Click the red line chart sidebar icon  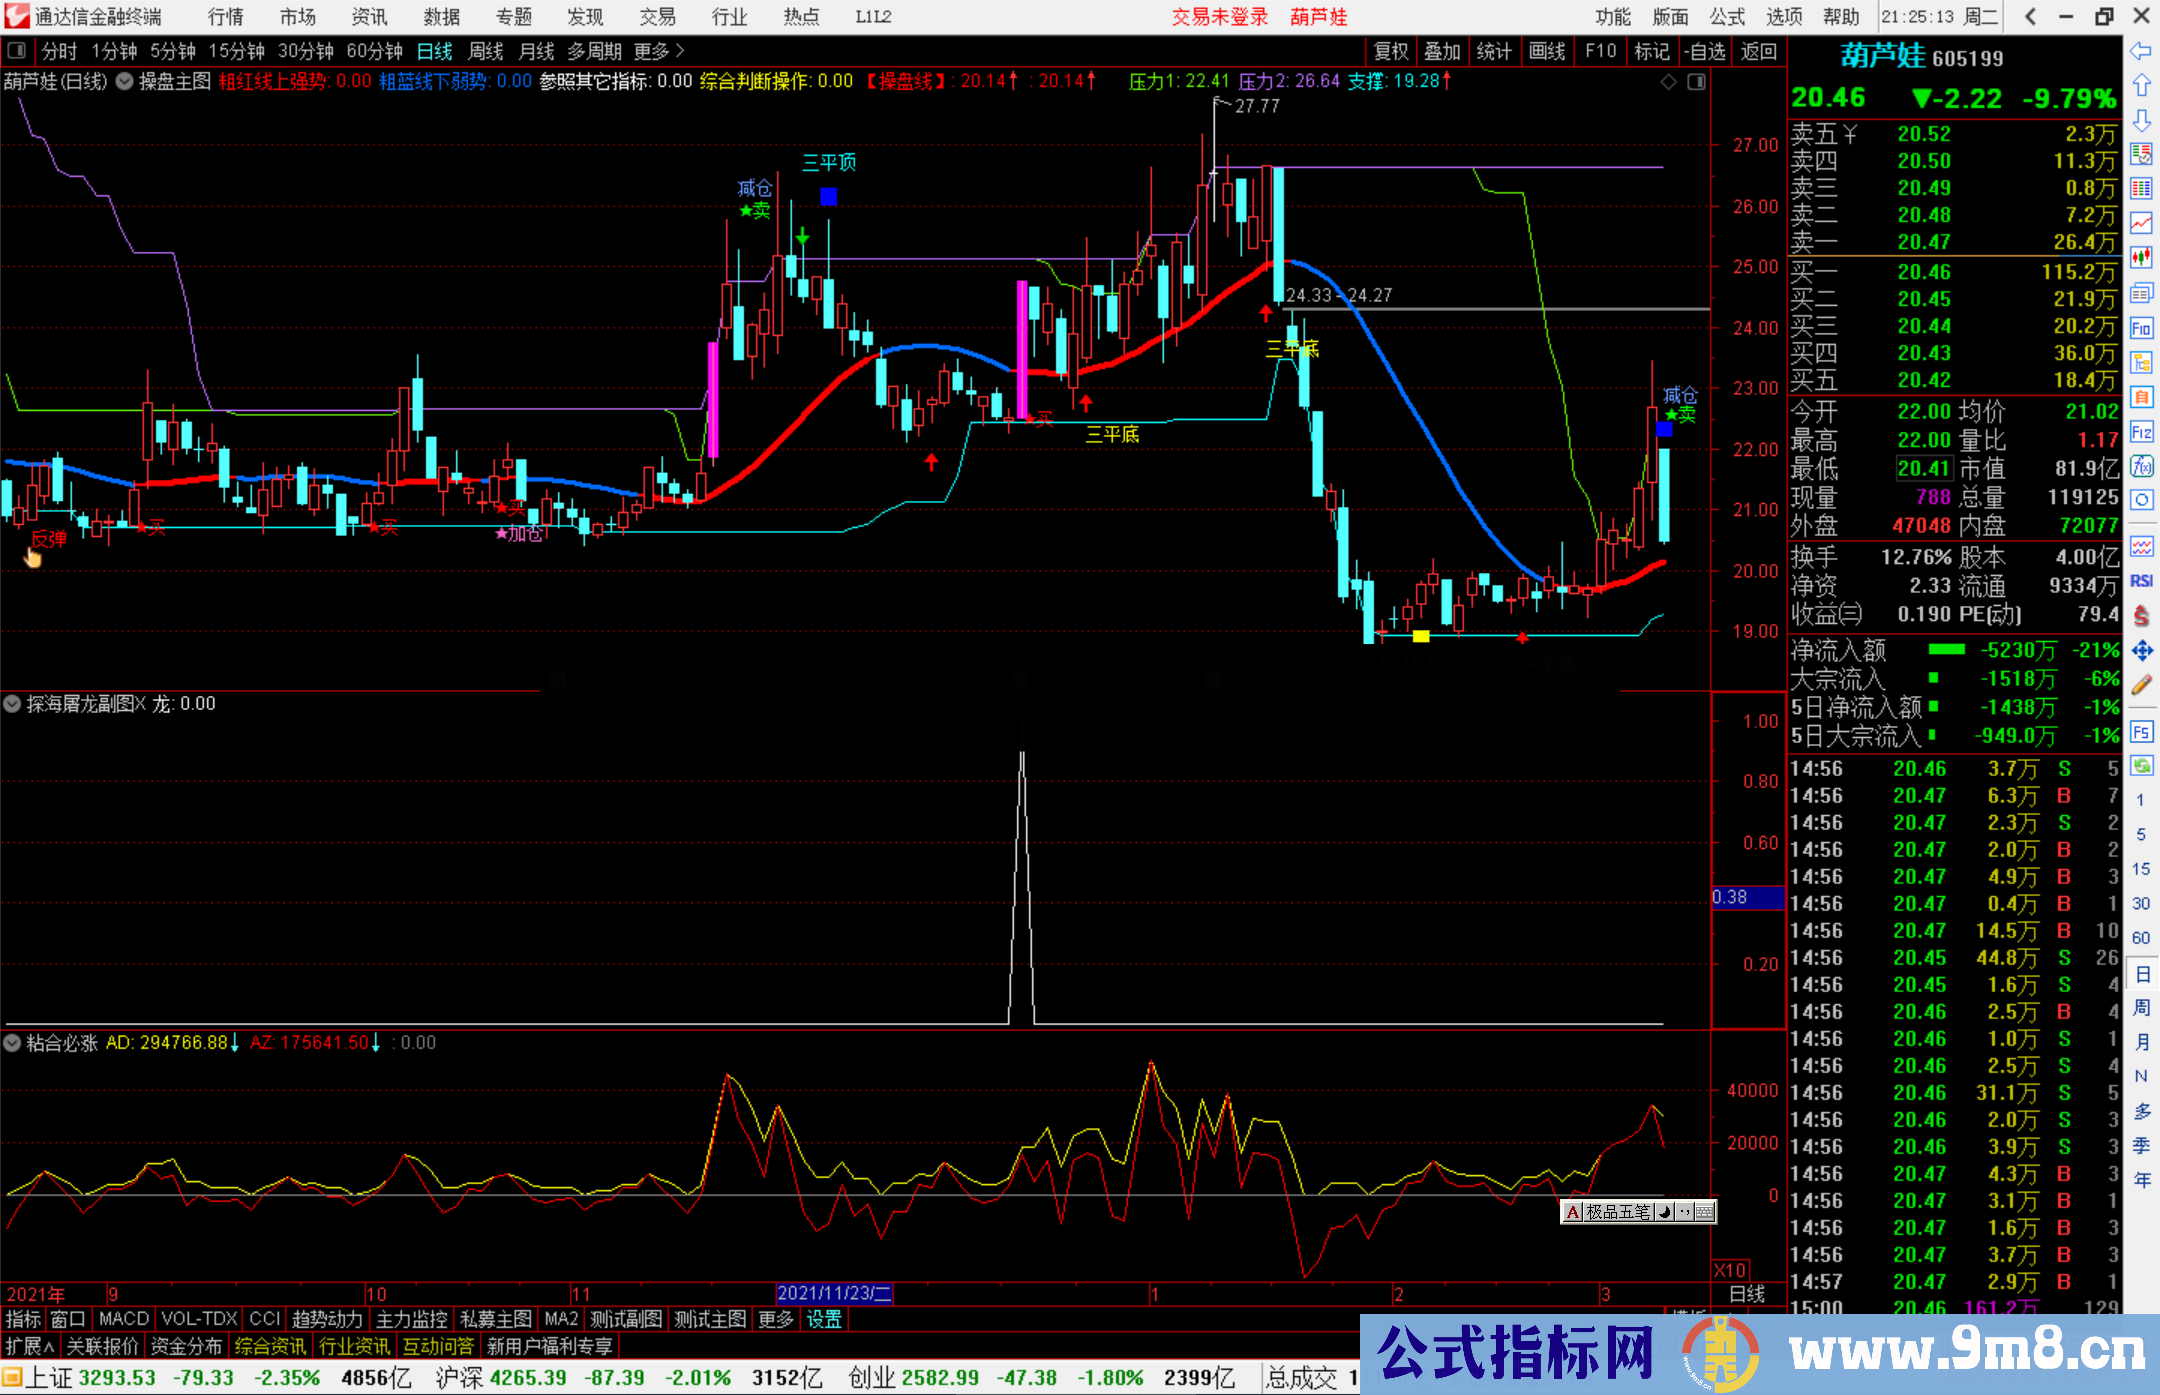[x=2141, y=223]
